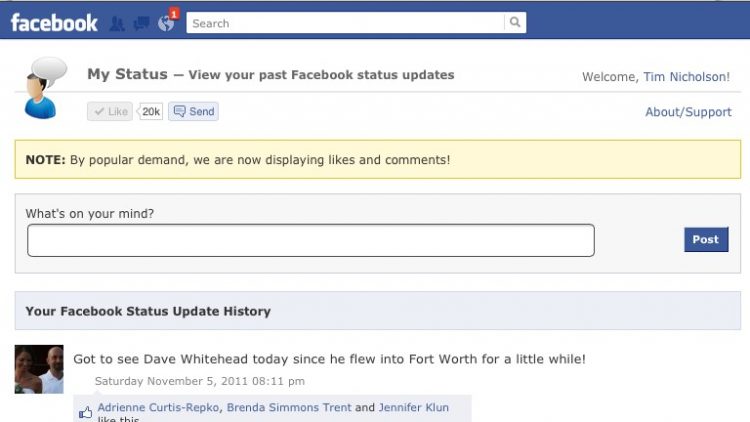
Task: Click the My Status app avatar icon
Action: 44,88
